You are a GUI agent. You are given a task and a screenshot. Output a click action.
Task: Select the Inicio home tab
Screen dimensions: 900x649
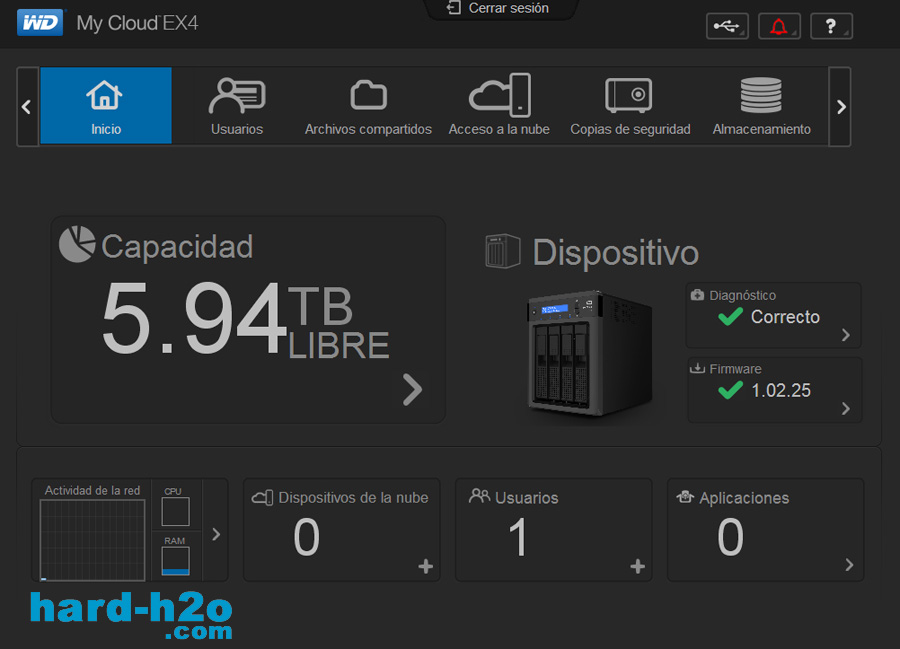(x=106, y=106)
